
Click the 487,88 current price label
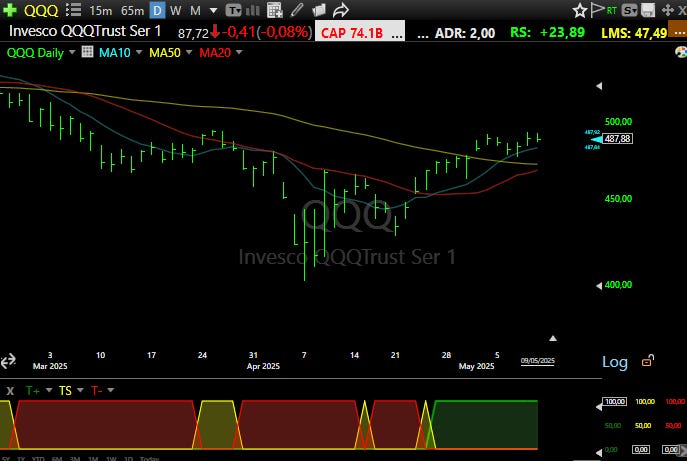click(x=617, y=139)
